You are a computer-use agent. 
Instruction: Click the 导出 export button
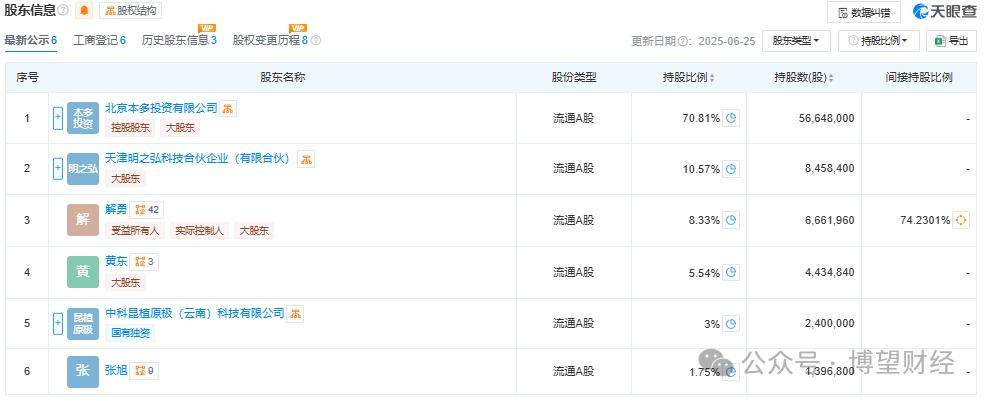951,41
